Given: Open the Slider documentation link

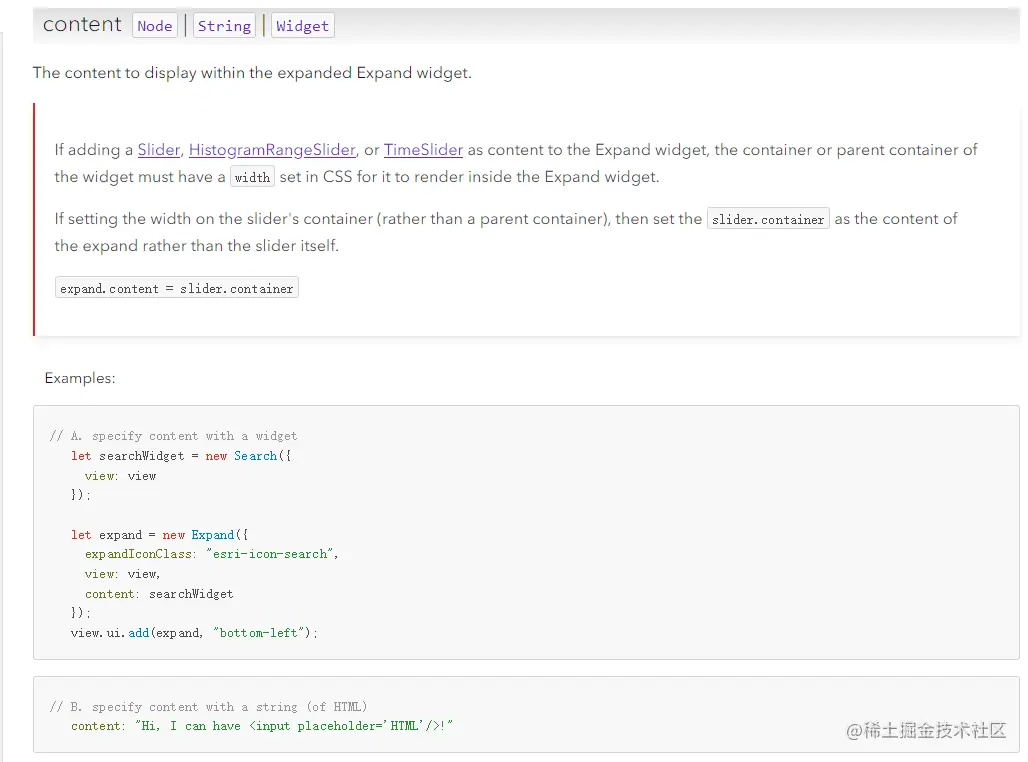Looking at the screenshot, I should click(158, 150).
